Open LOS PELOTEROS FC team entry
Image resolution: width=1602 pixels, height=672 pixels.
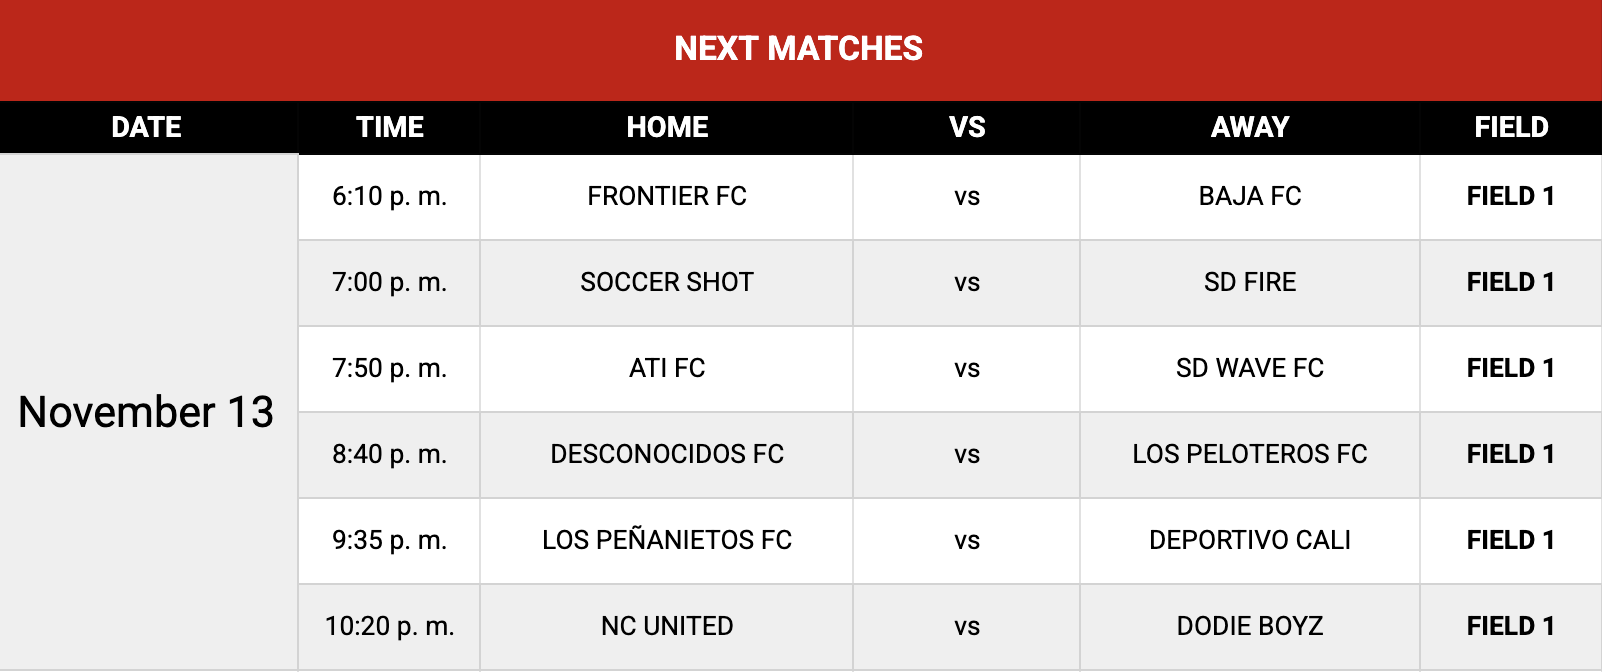pyautogui.click(x=1250, y=454)
